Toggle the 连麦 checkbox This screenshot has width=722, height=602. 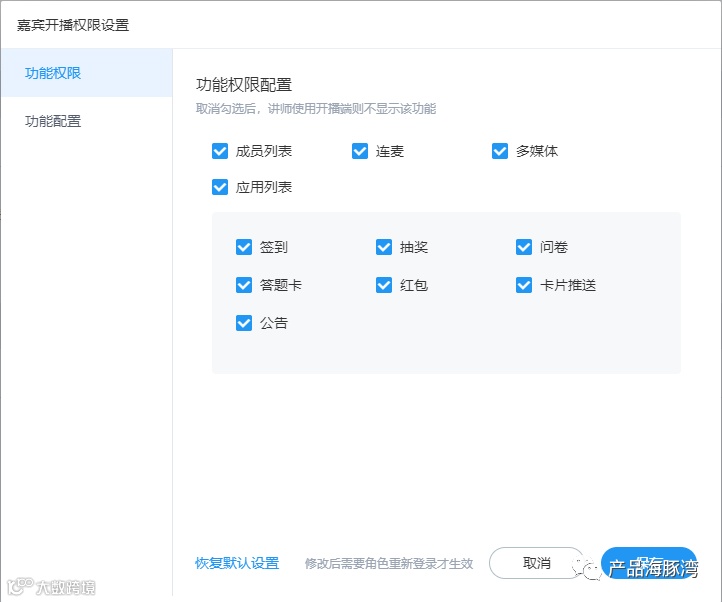[360, 151]
